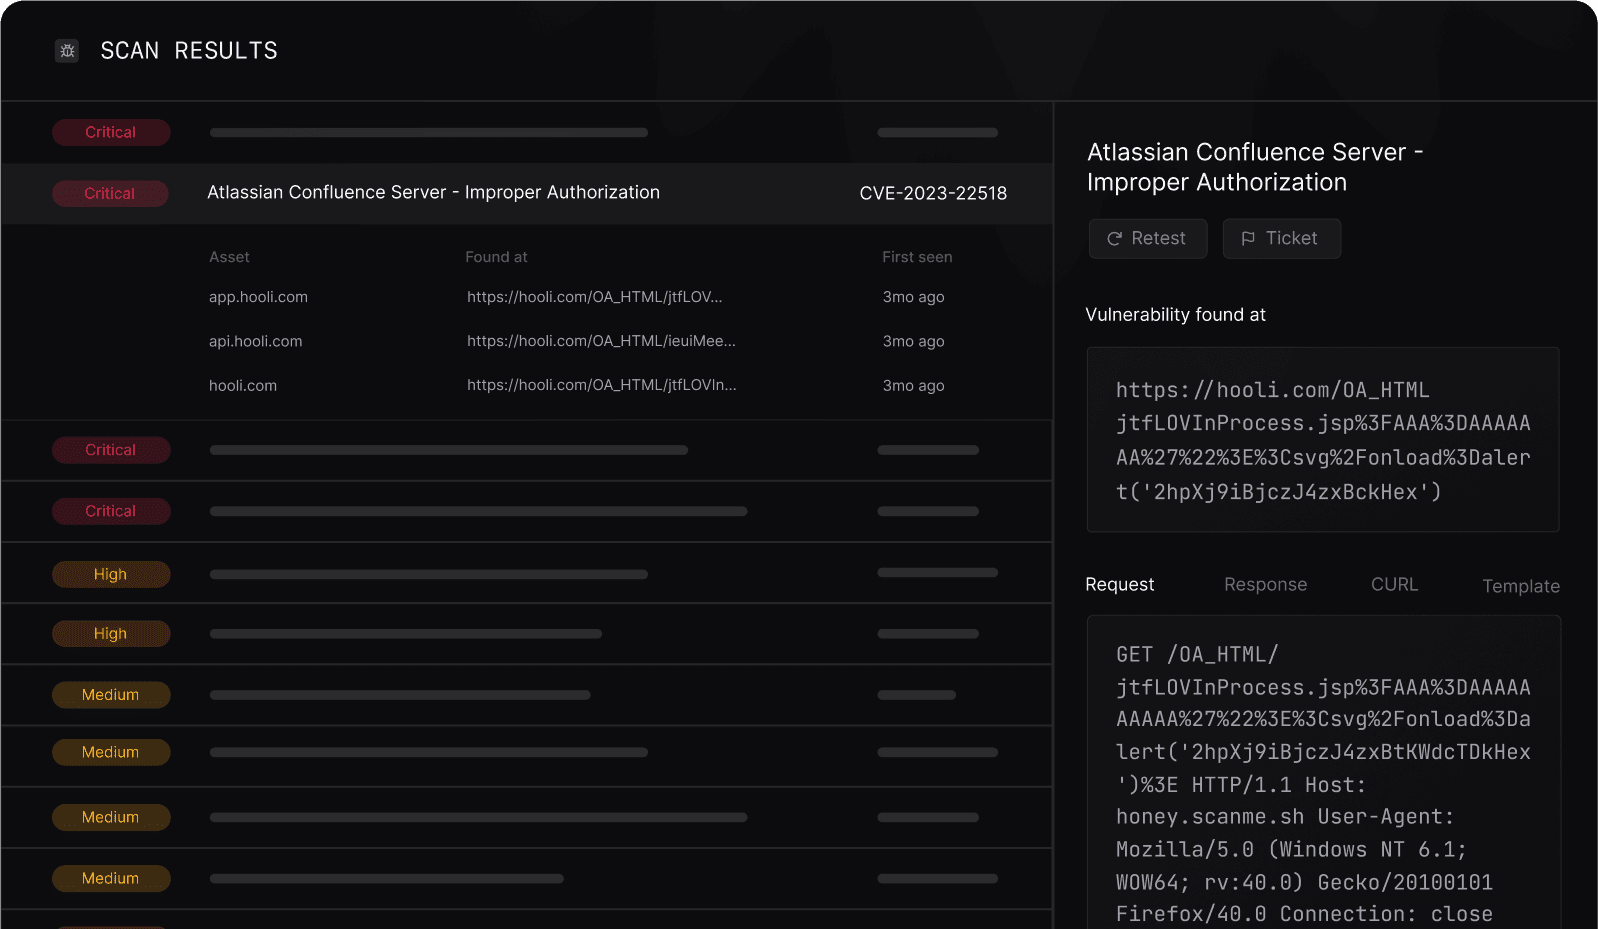The height and width of the screenshot is (929, 1598).
Task: Click the 'Vulnerability found at' label
Action: tap(1175, 315)
